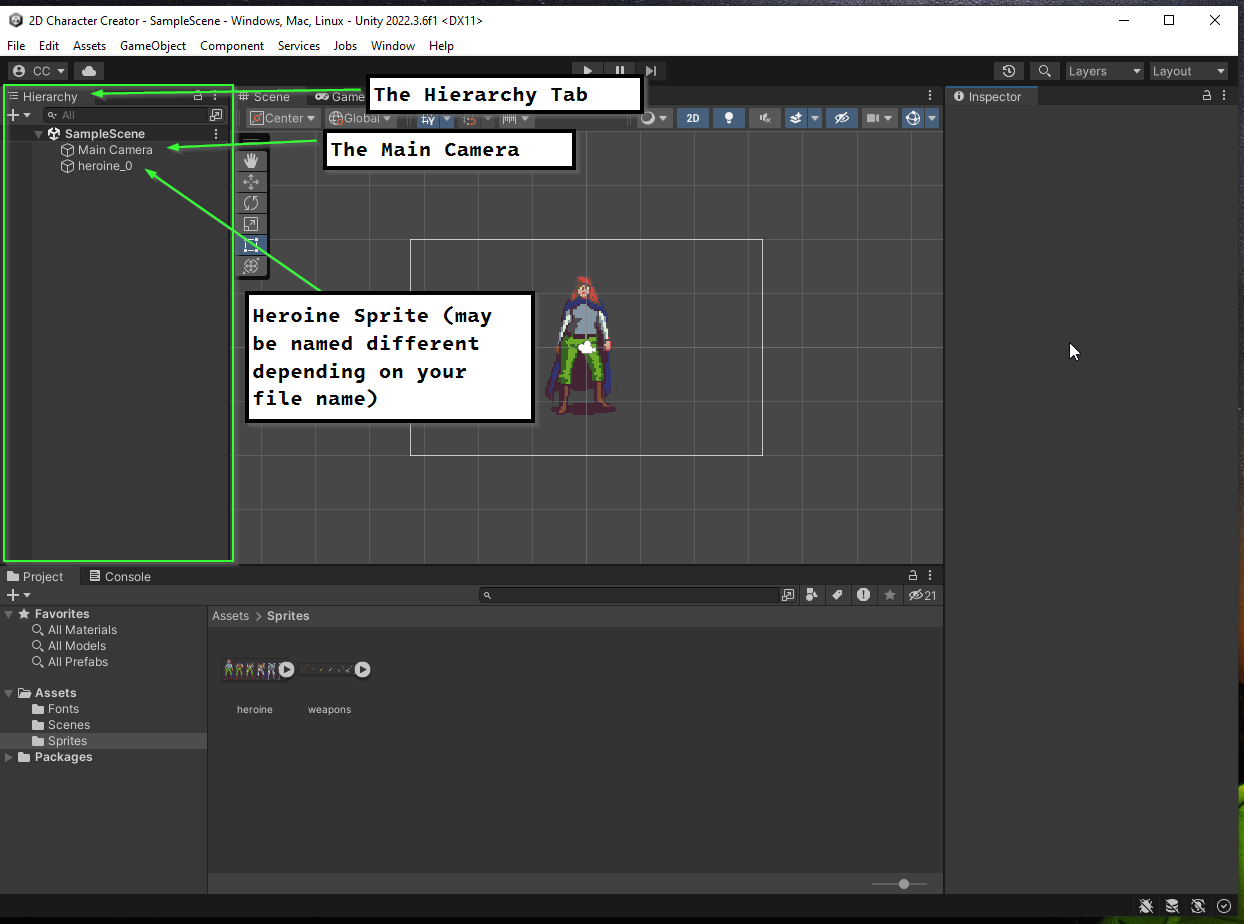Switch to the Console tab
This screenshot has width=1244, height=924.
click(120, 576)
